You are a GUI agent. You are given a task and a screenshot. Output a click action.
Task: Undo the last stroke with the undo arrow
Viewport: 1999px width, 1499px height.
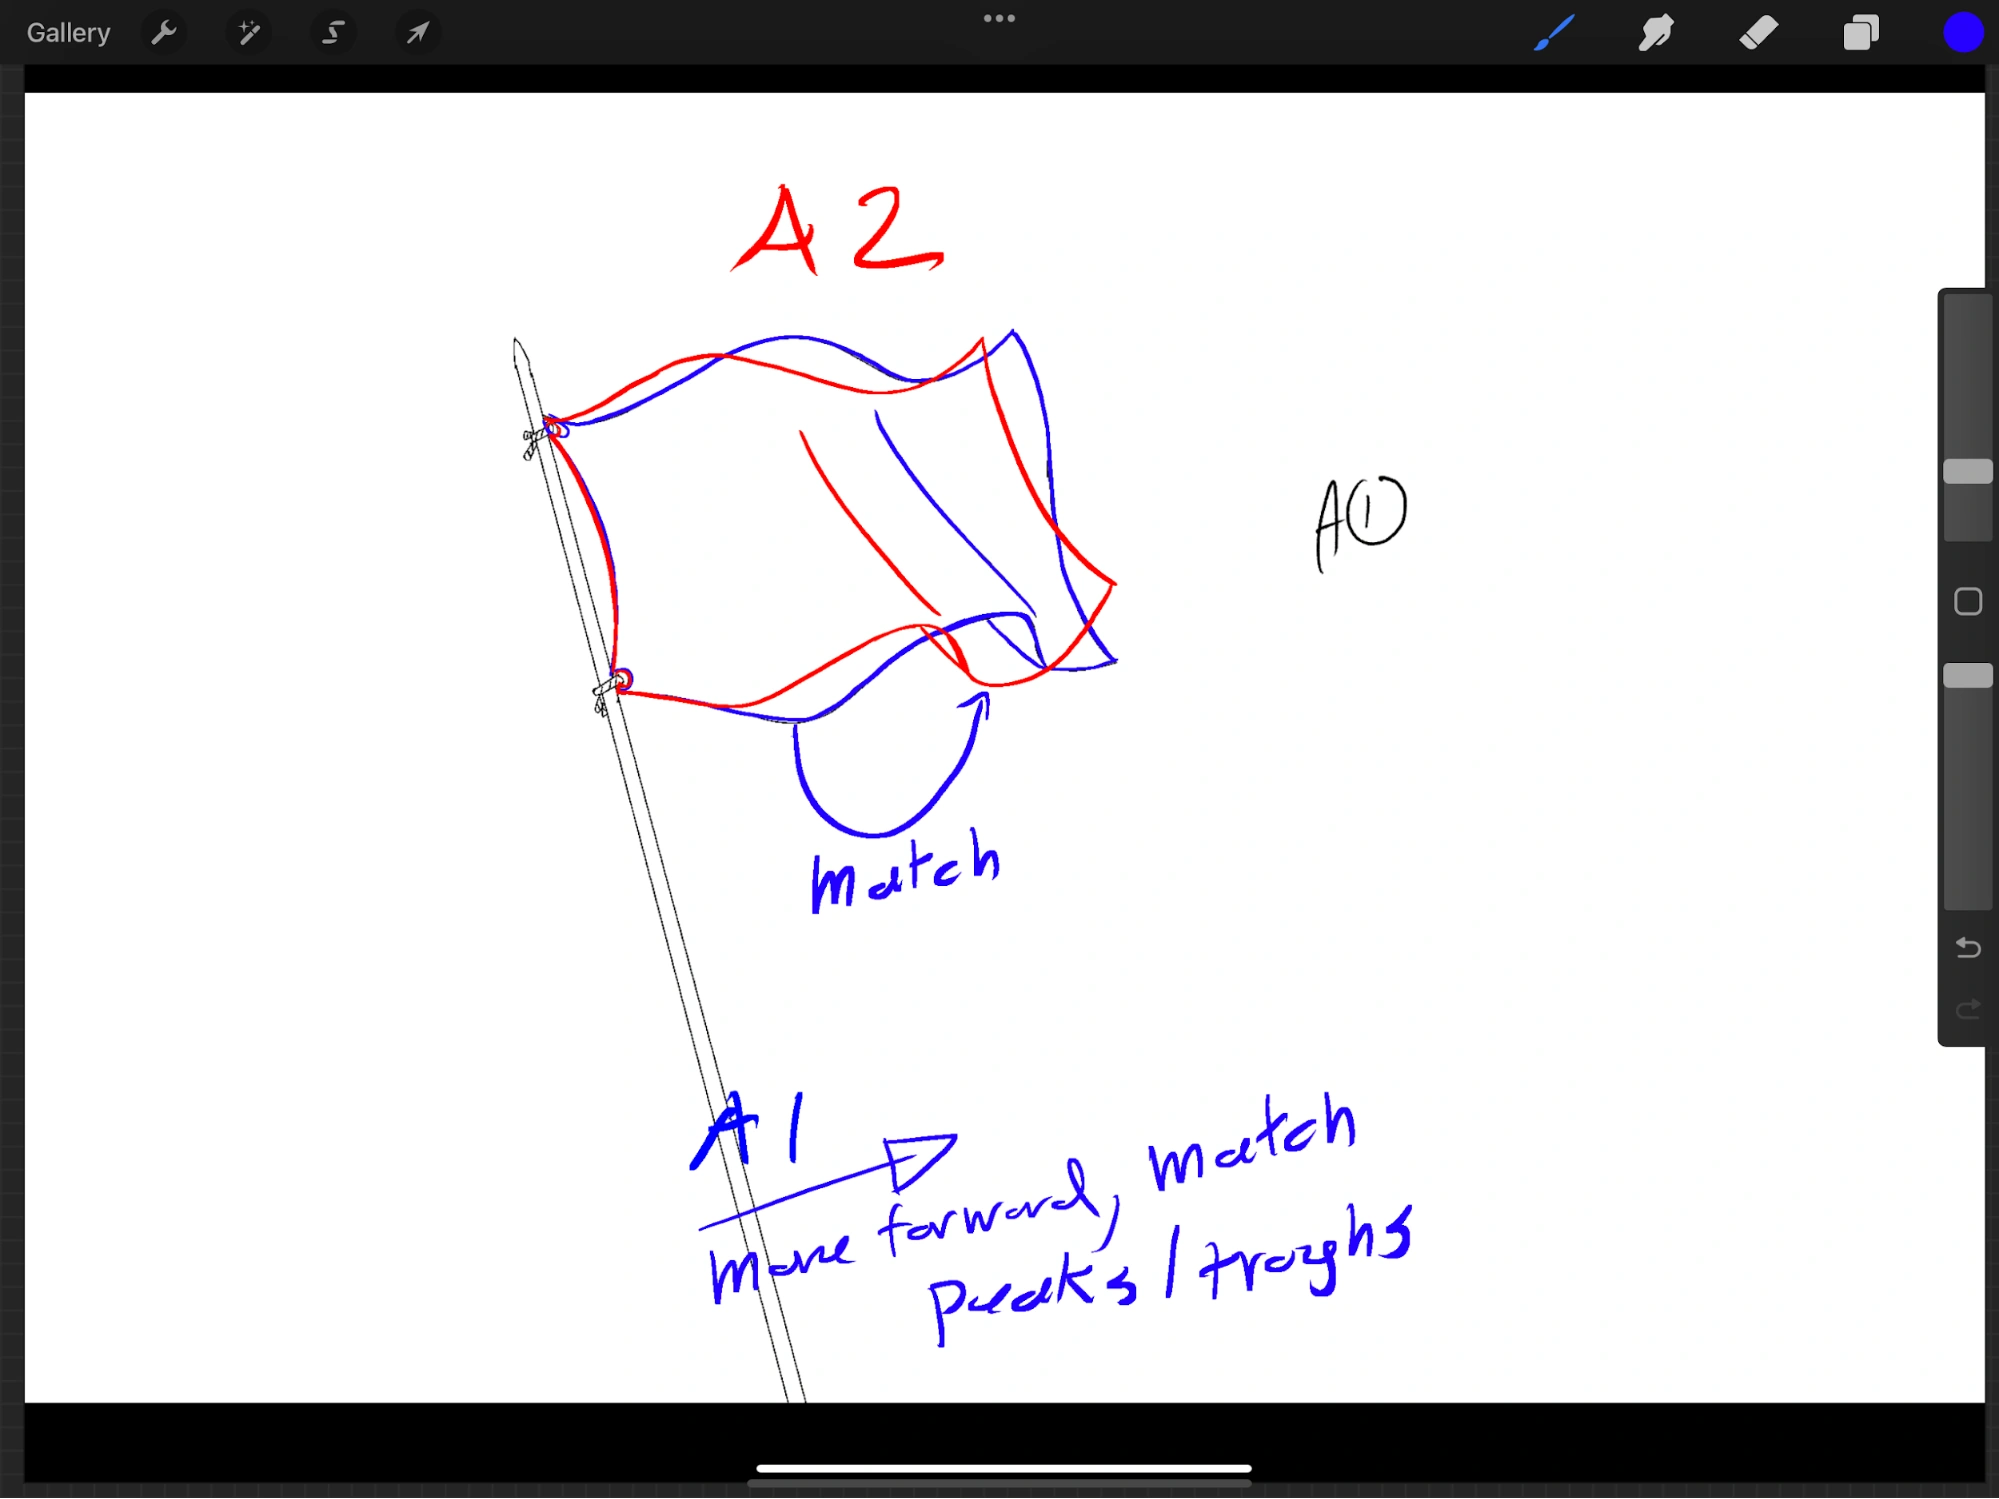pos(1967,947)
